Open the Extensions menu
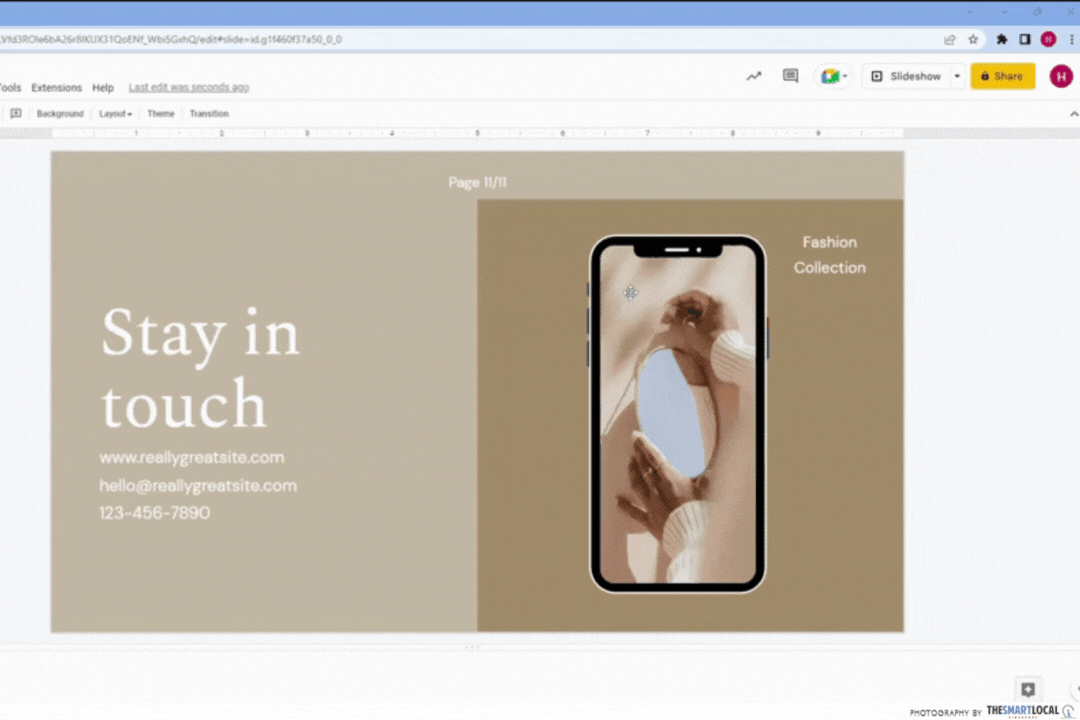This screenshot has height=720, width=1080. tap(56, 88)
